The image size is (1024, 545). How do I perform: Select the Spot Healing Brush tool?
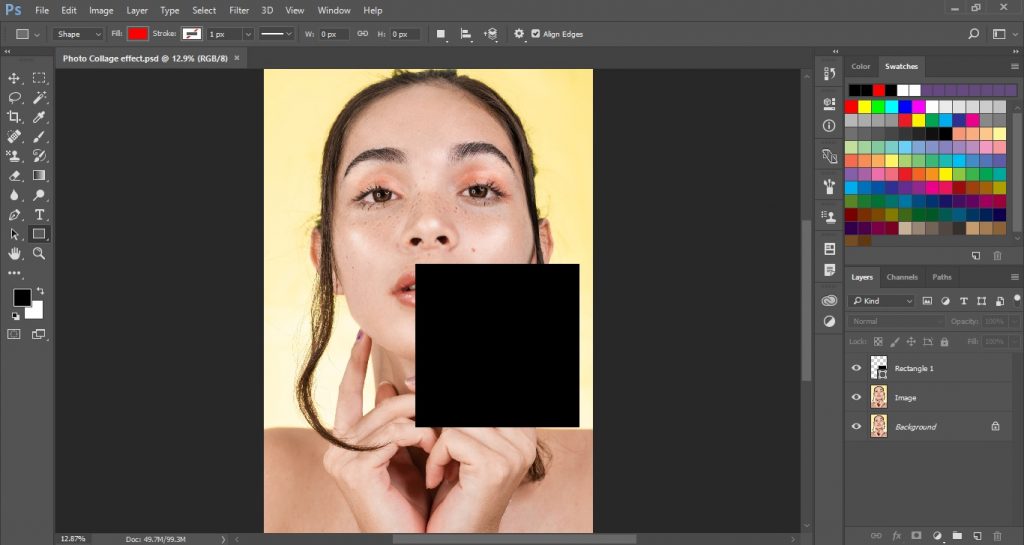click(14, 136)
